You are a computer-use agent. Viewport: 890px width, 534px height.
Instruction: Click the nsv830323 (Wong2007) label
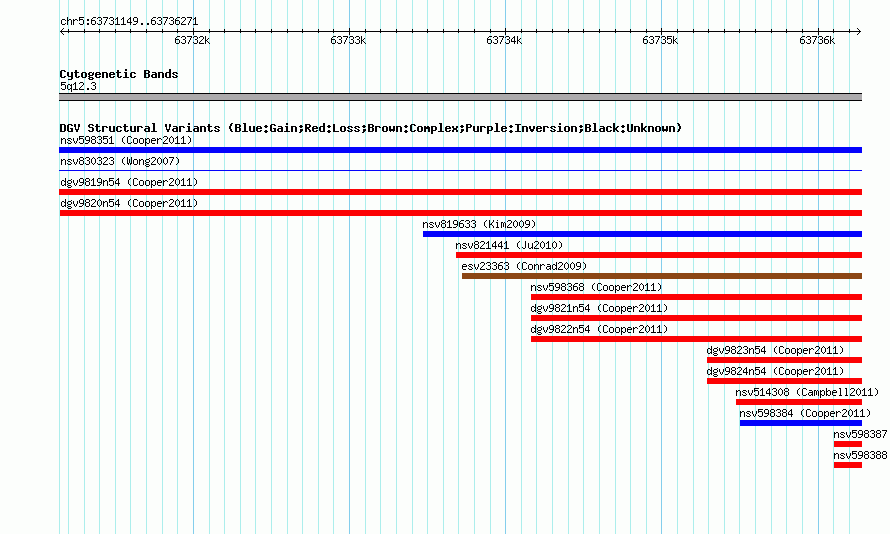click(120, 161)
